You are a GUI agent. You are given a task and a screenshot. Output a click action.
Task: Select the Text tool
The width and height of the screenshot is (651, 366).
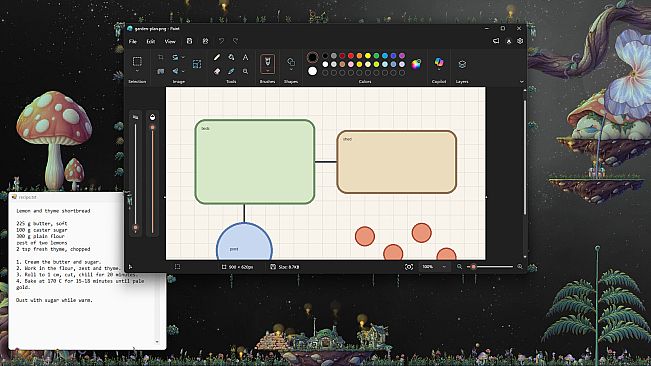click(x=245, y=57)
